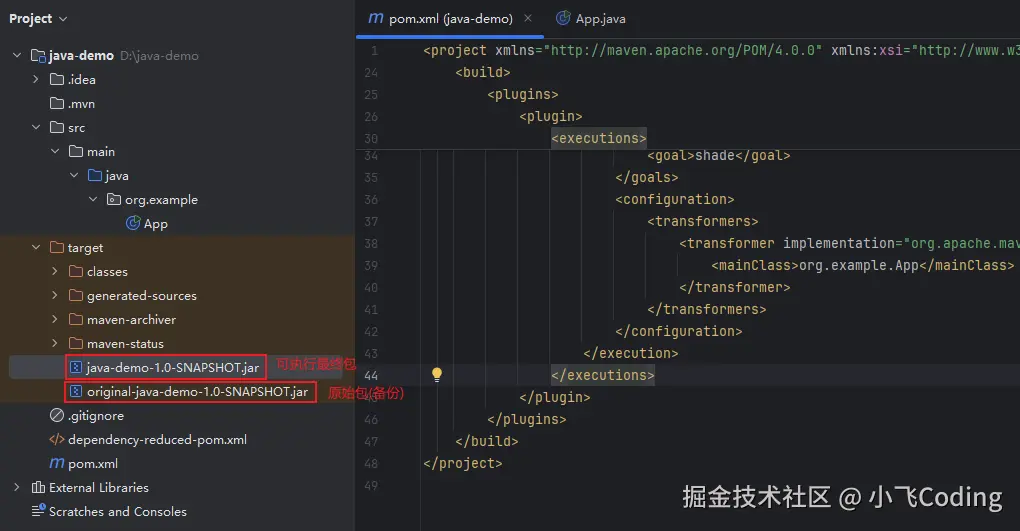This screenshot has width=1020, height=531.
Task: Click the <goal>shade</goal> line
Action: pos(719,156)
